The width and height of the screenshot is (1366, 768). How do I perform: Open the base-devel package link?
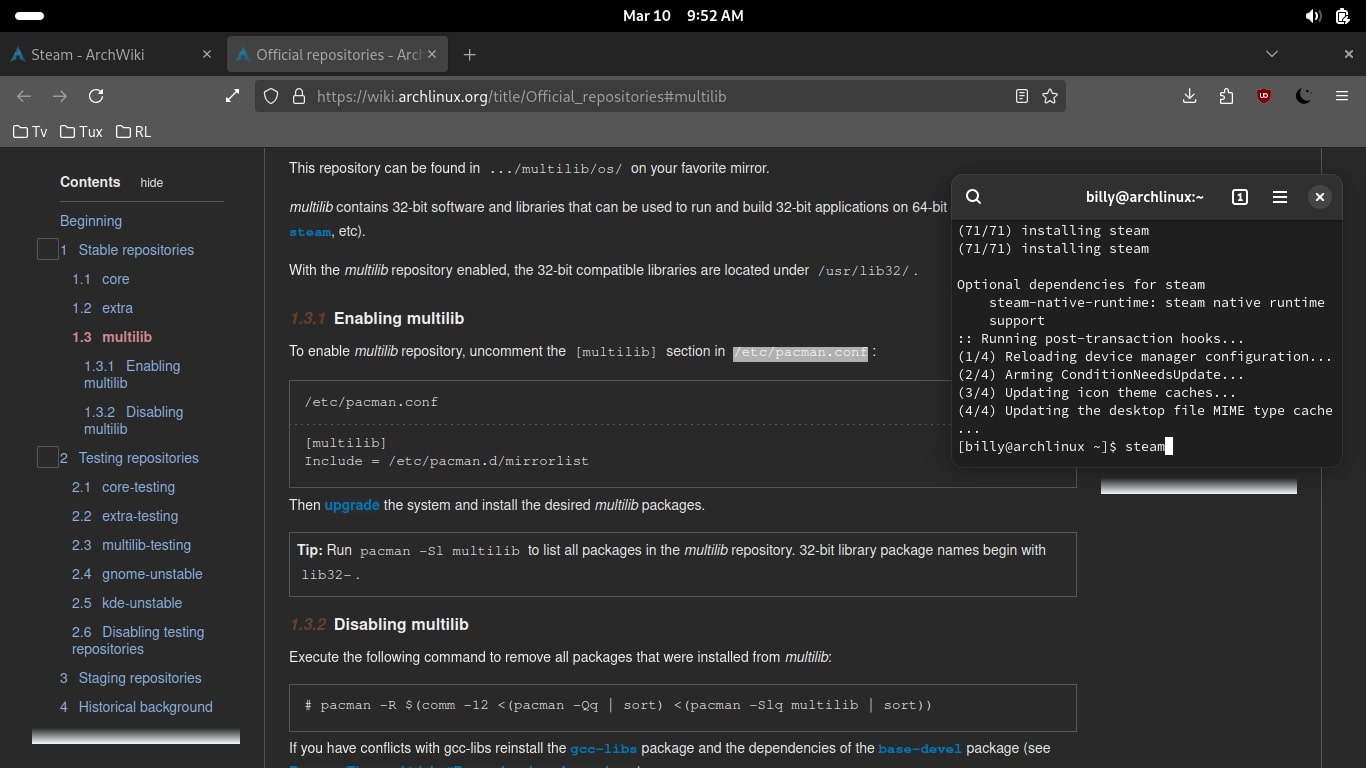920,748
